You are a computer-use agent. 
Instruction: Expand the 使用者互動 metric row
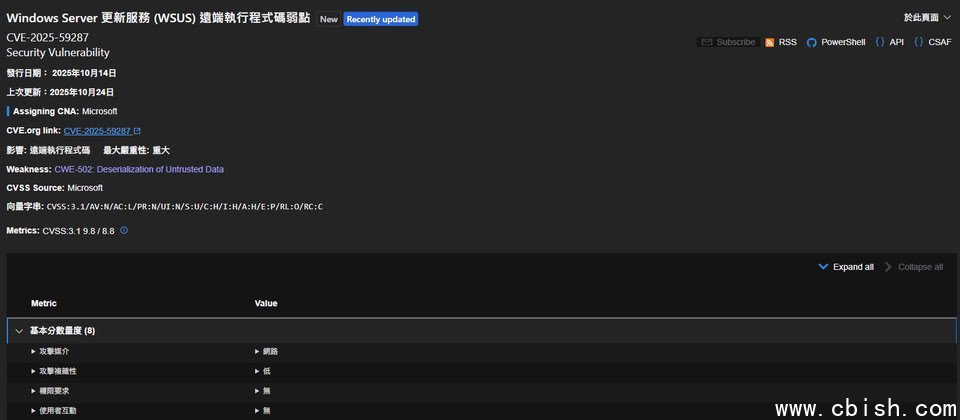pyautogui.click(x=33, y=410)
